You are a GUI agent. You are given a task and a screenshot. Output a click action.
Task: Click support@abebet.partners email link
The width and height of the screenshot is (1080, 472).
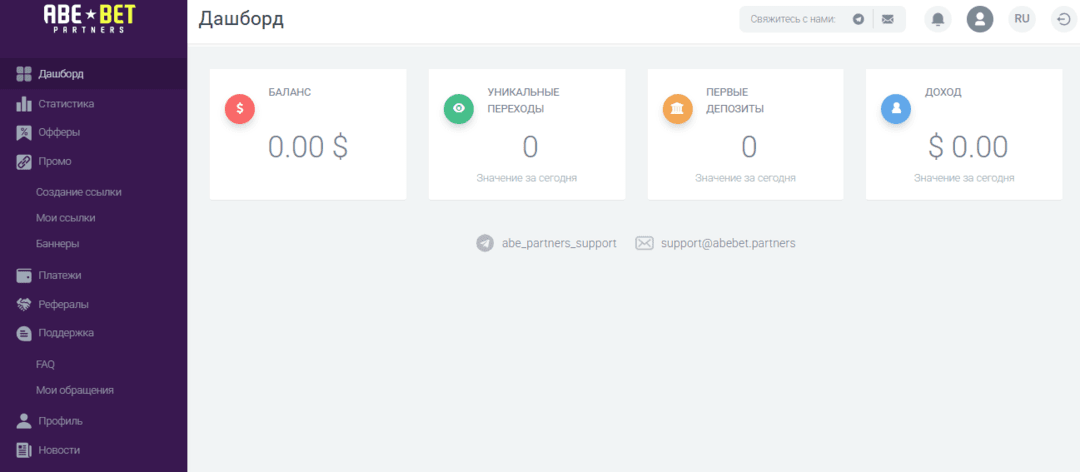click(728, 243)
